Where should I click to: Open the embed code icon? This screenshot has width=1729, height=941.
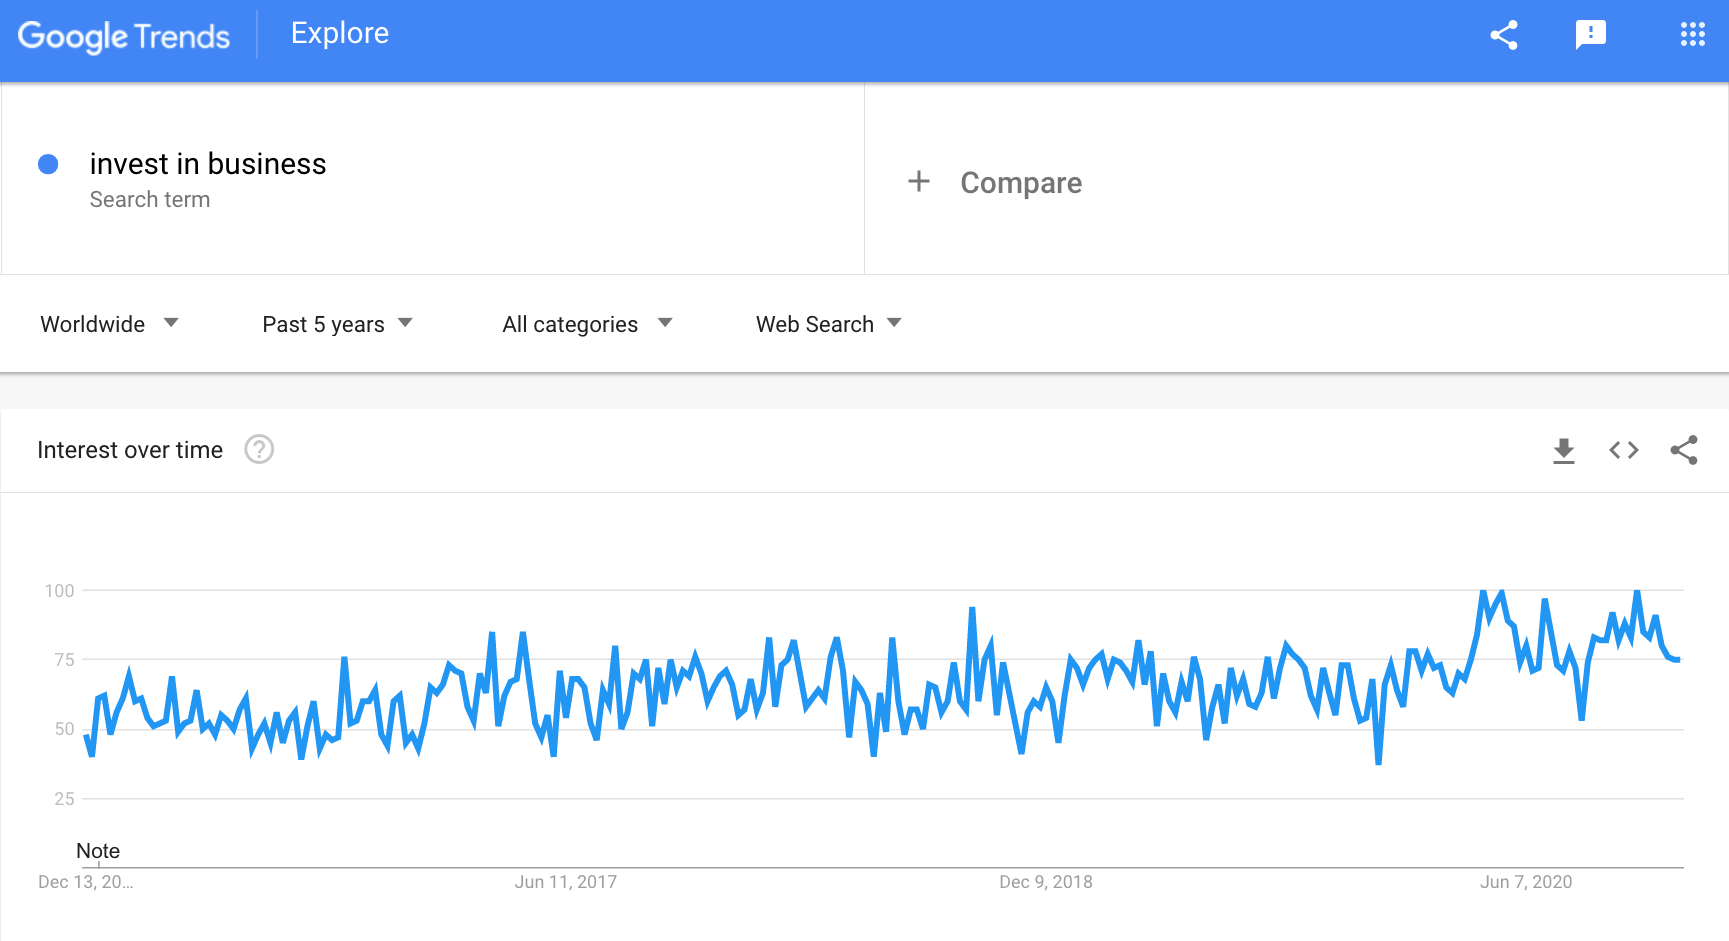coord(1624,451)
